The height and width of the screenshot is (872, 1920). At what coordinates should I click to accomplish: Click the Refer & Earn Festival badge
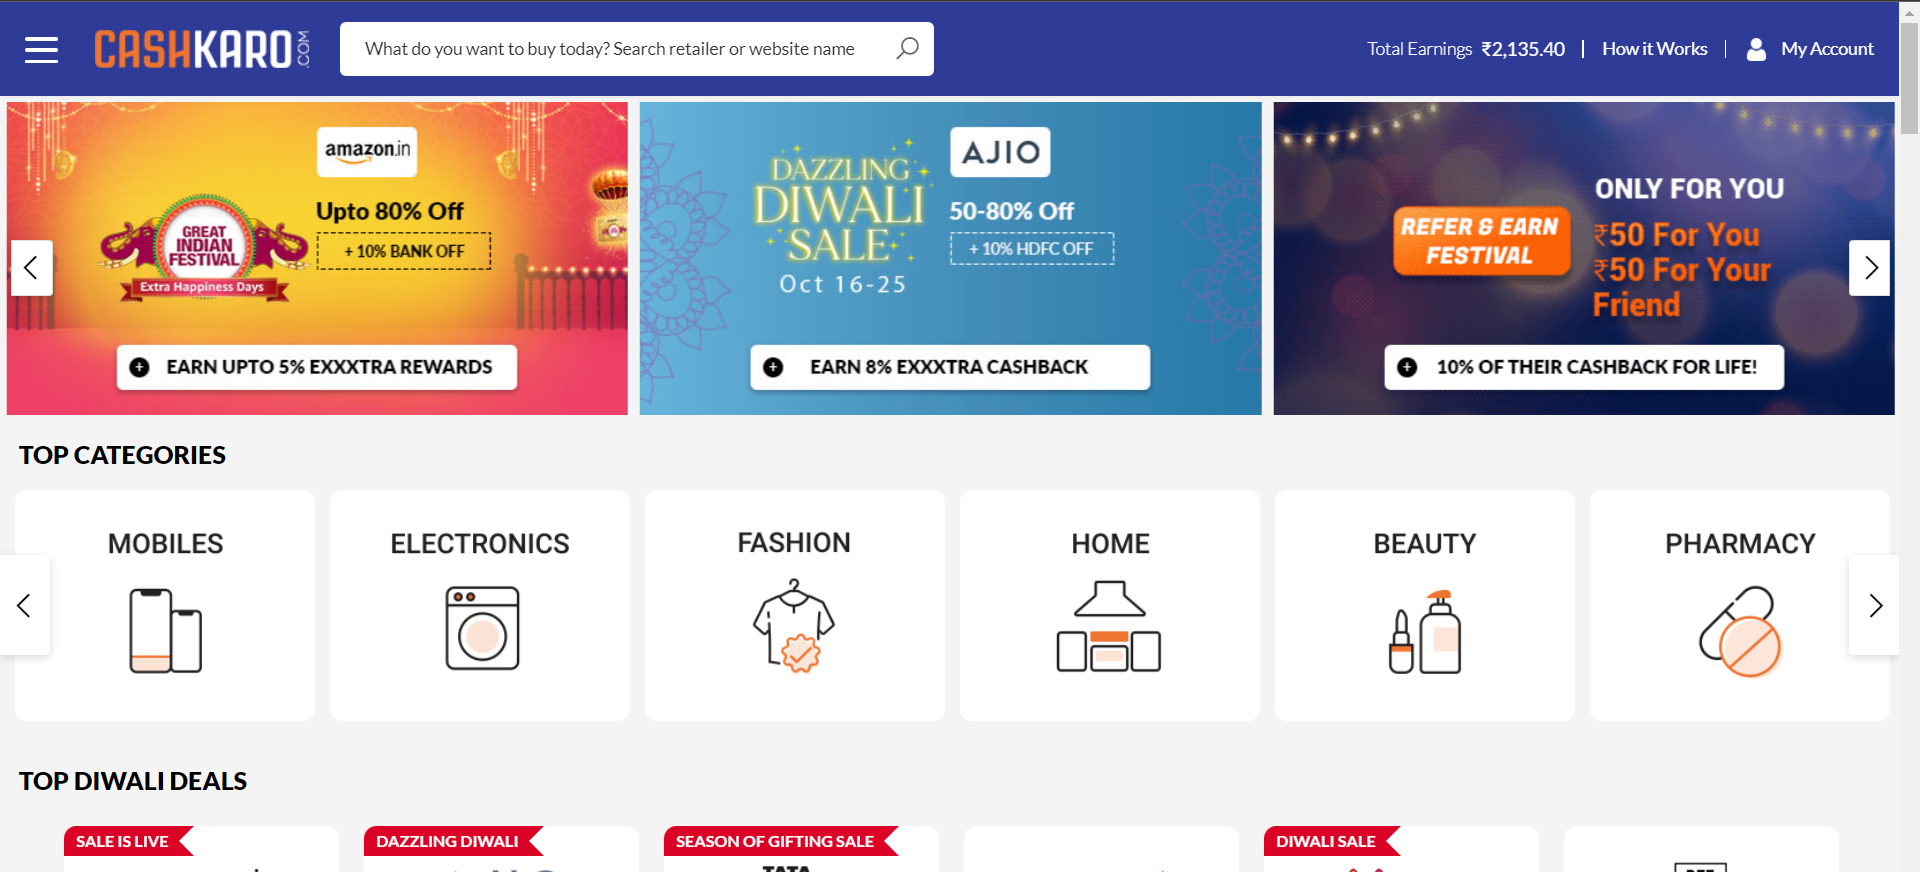point(1481,241)
